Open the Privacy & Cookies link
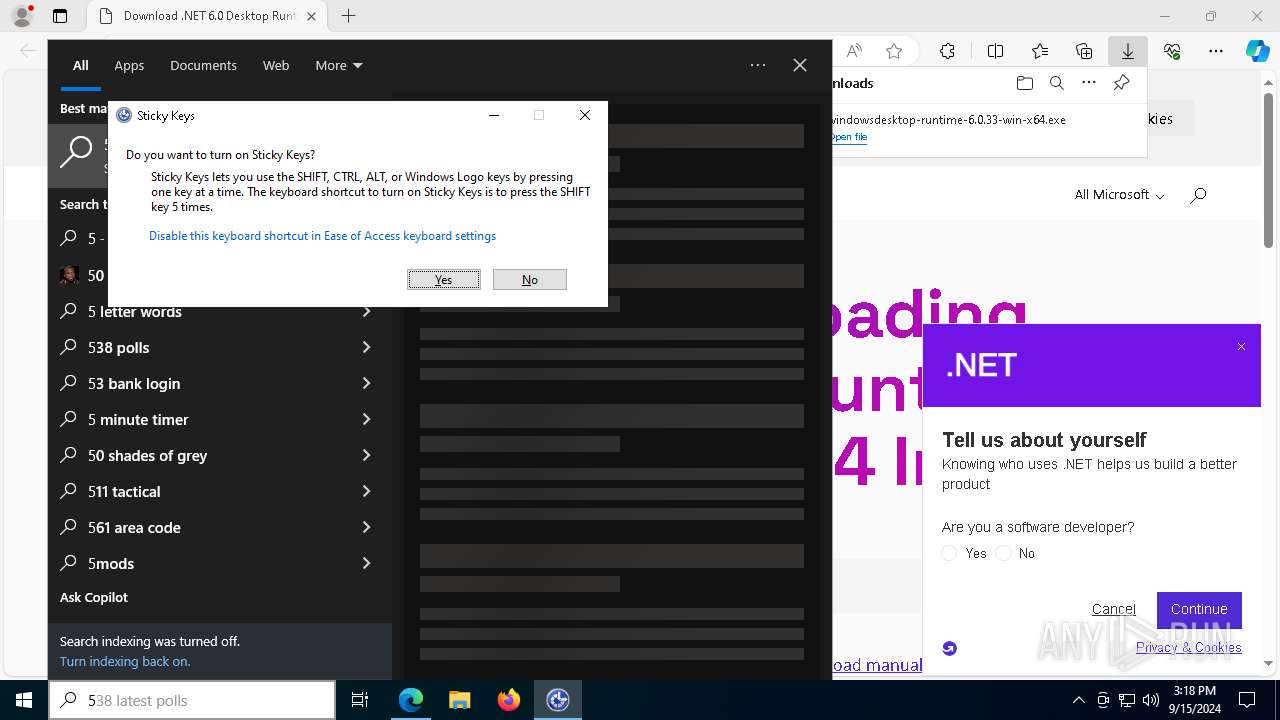 [1189, 647]
